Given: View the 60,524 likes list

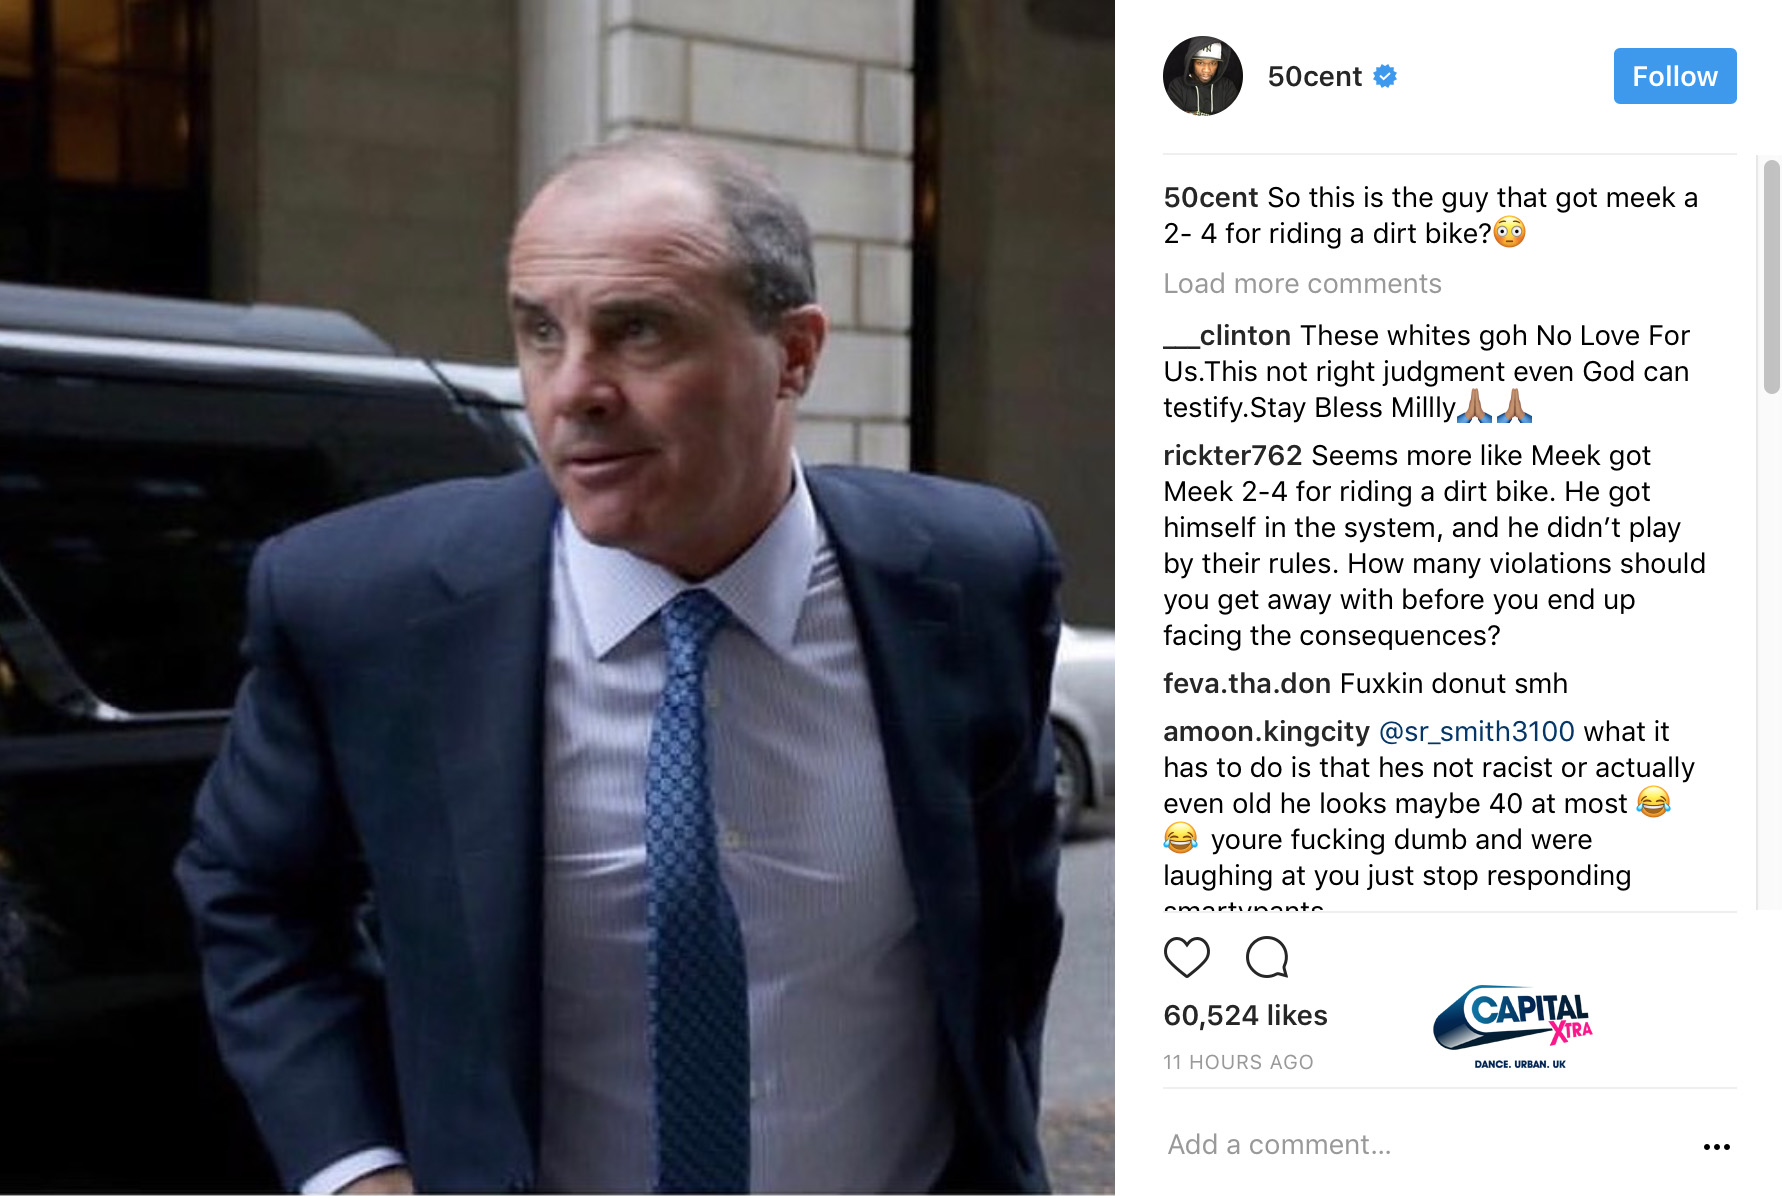Looking at the screenshot, I should [x=1245, y=1016].
